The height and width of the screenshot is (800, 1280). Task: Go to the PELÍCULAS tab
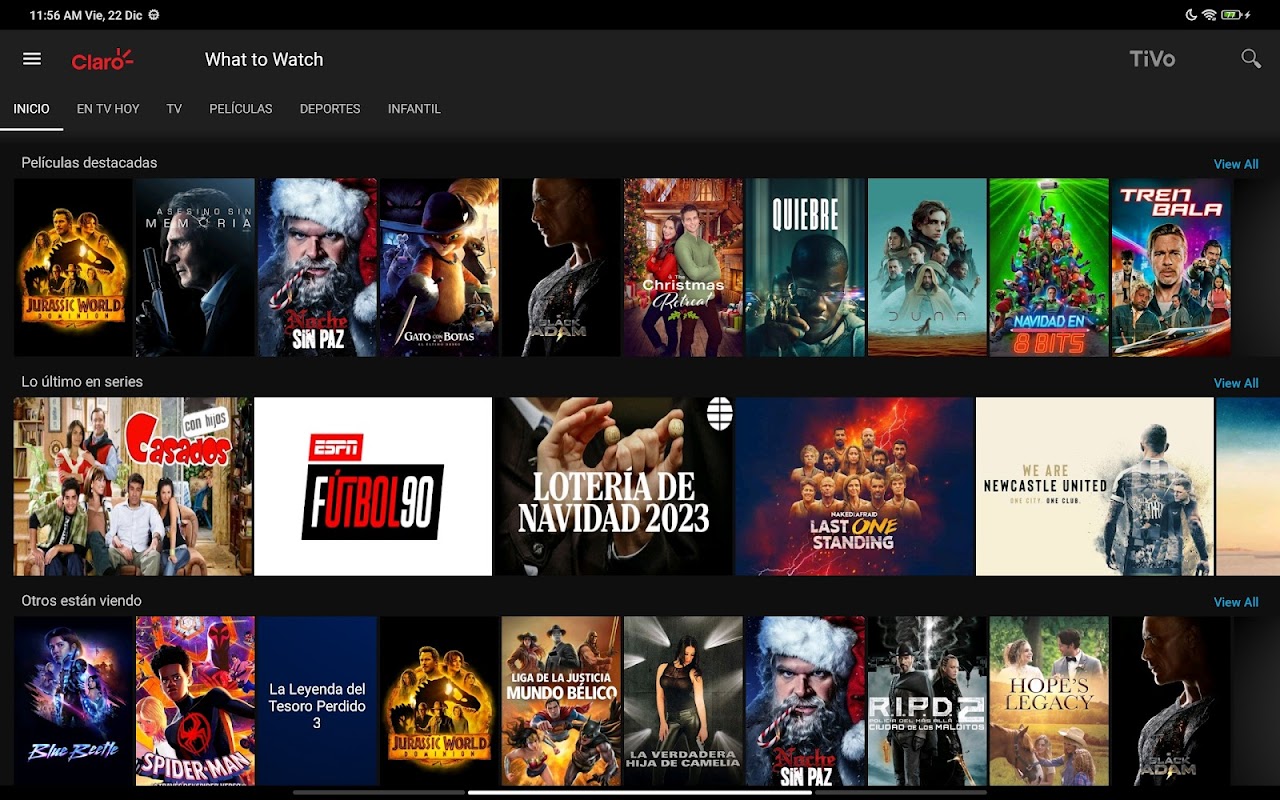(x=241, y=109)
